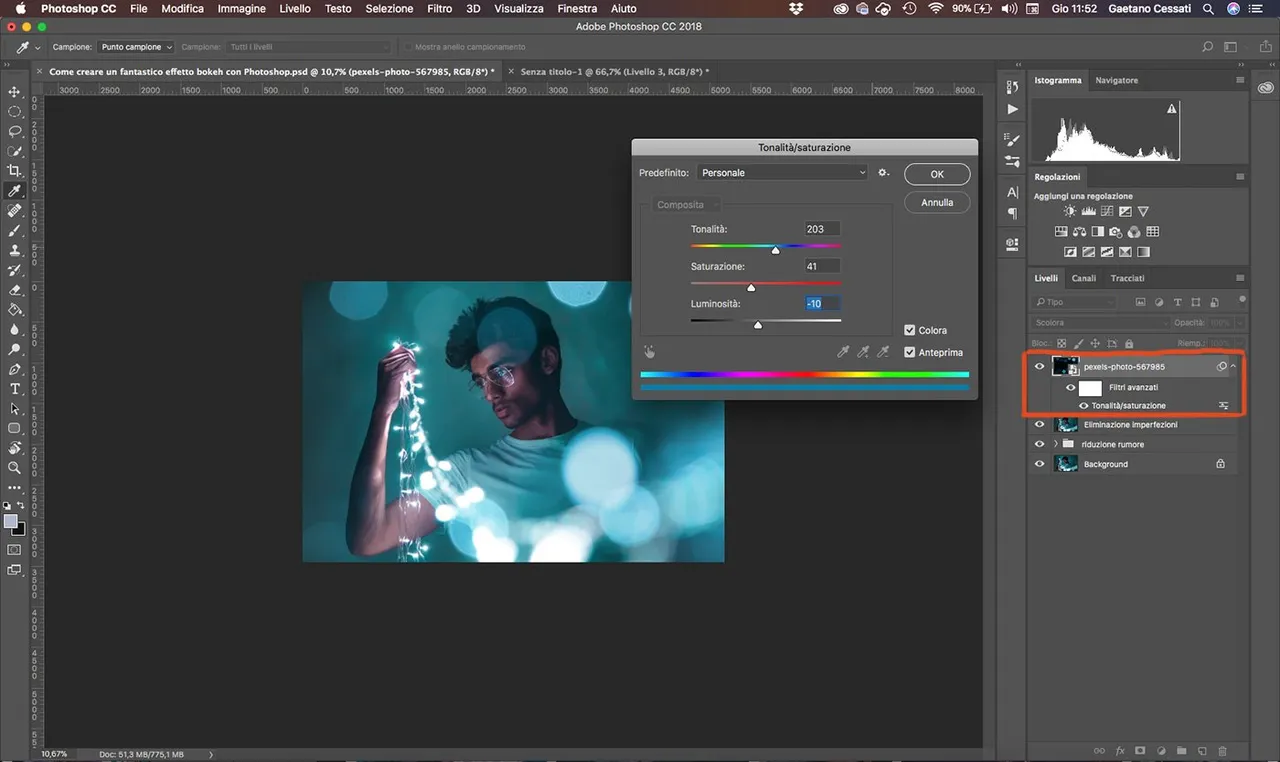Expand the 'riduzione rumore' layer group
The width and height of the screenshot is (1280, 762).
(x=1055, y=444)
